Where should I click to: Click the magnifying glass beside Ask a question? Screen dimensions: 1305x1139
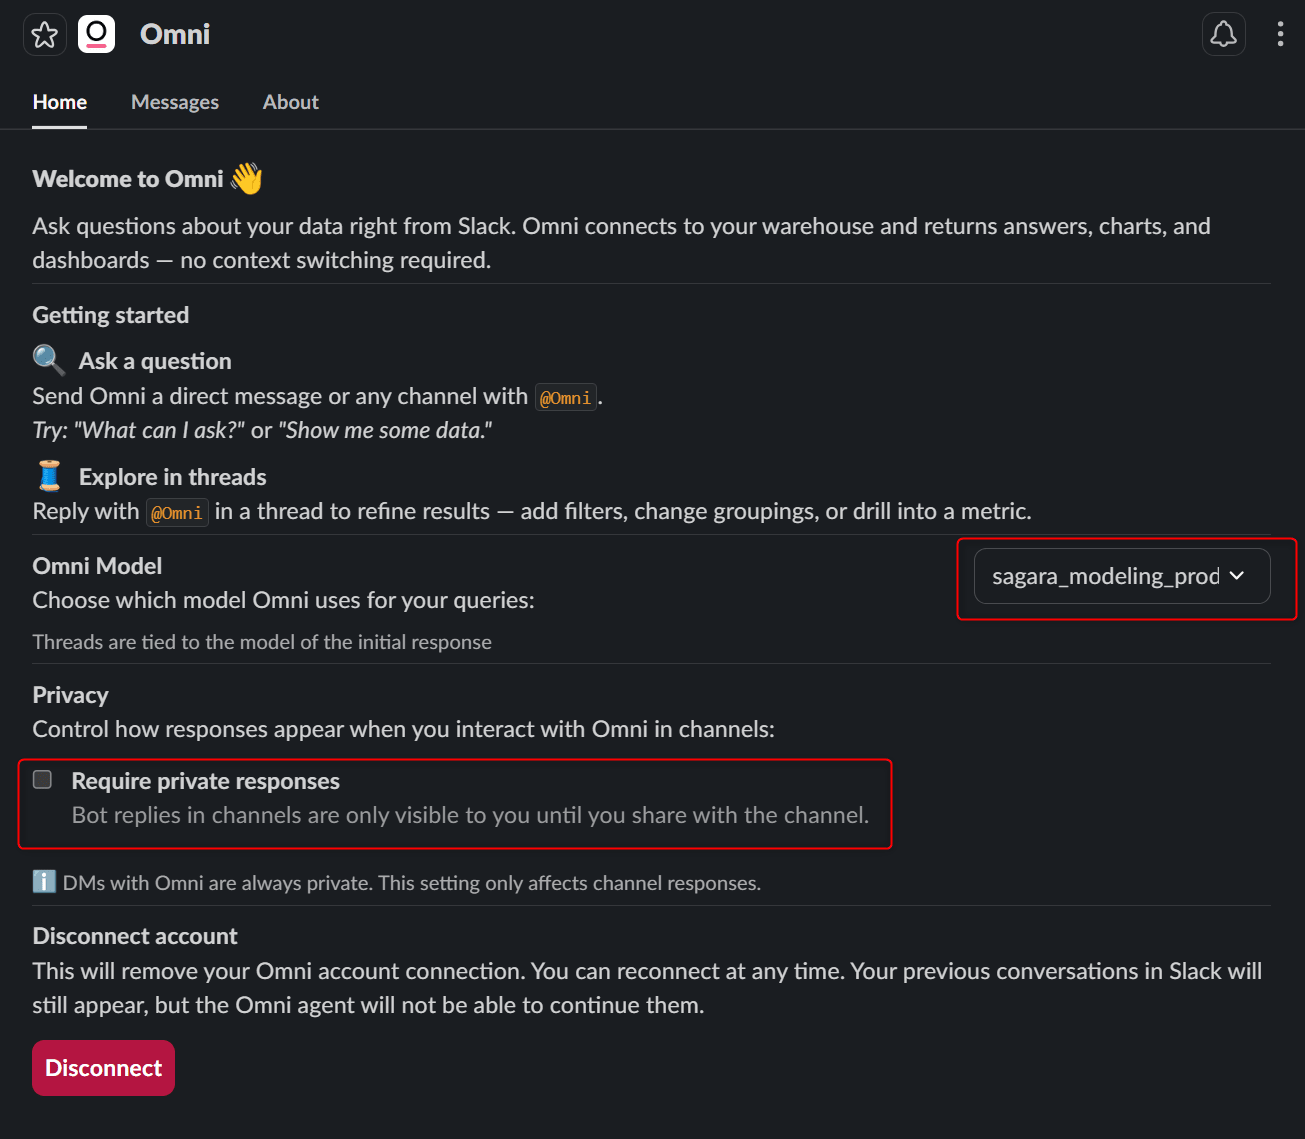[x=49, y=360]
